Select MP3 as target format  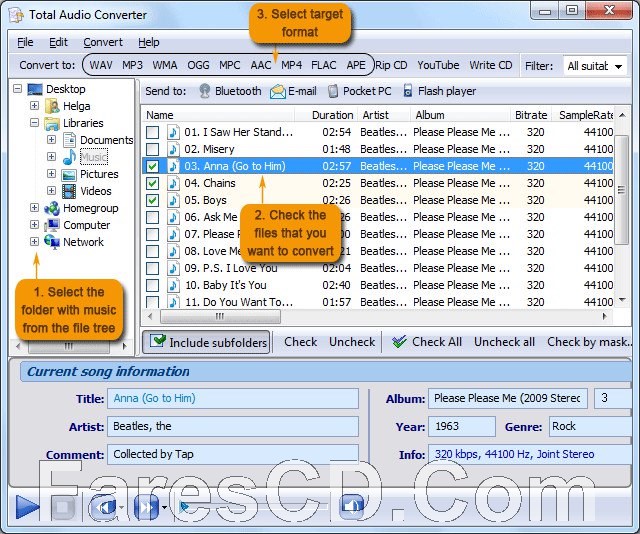pyautogui.click(x=132, y=65)
